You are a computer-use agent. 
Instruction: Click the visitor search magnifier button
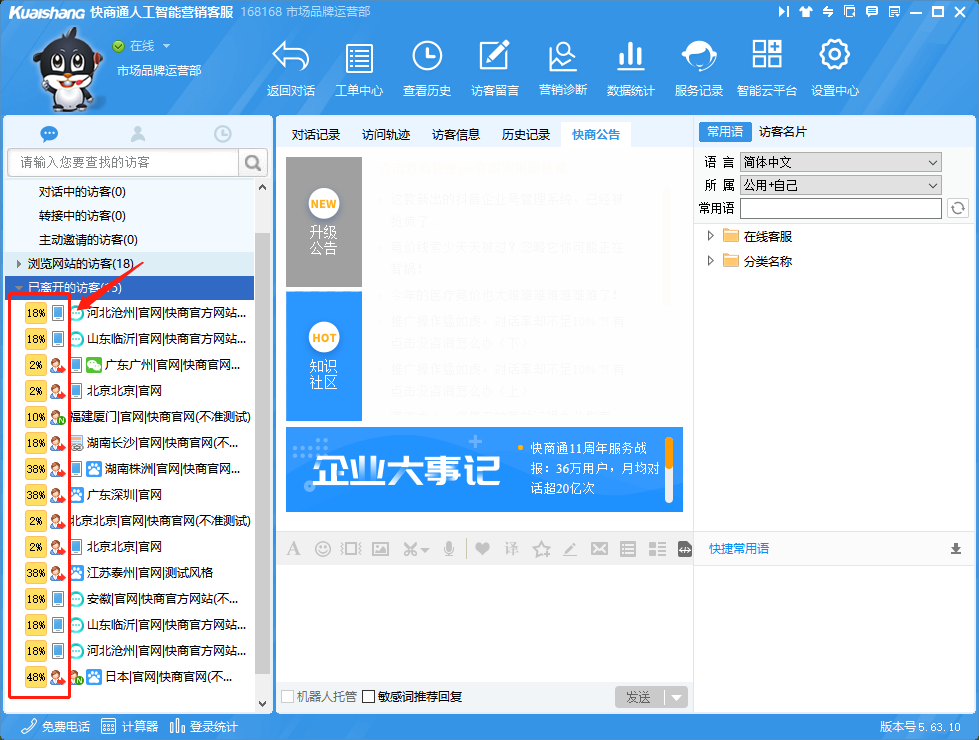(x=253, y=163)
